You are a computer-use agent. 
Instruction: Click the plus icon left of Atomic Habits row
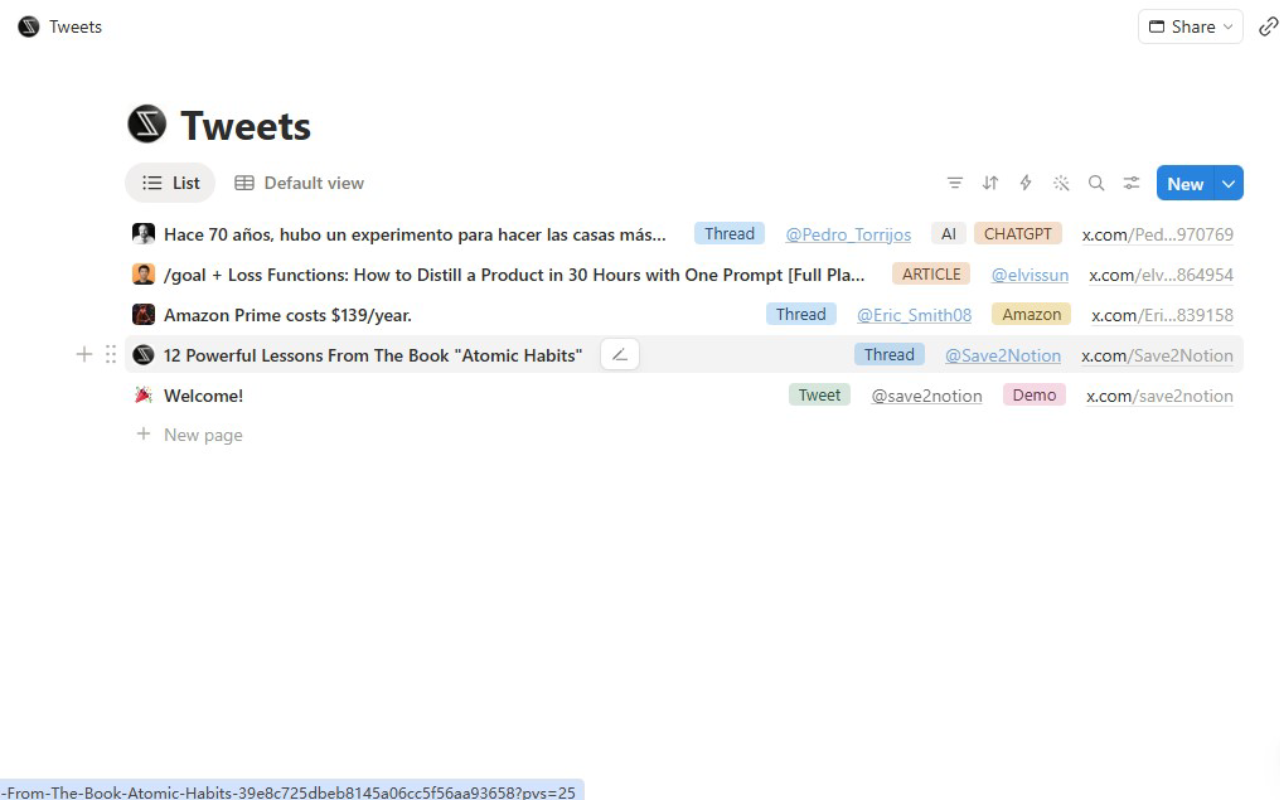coord(84,354)
